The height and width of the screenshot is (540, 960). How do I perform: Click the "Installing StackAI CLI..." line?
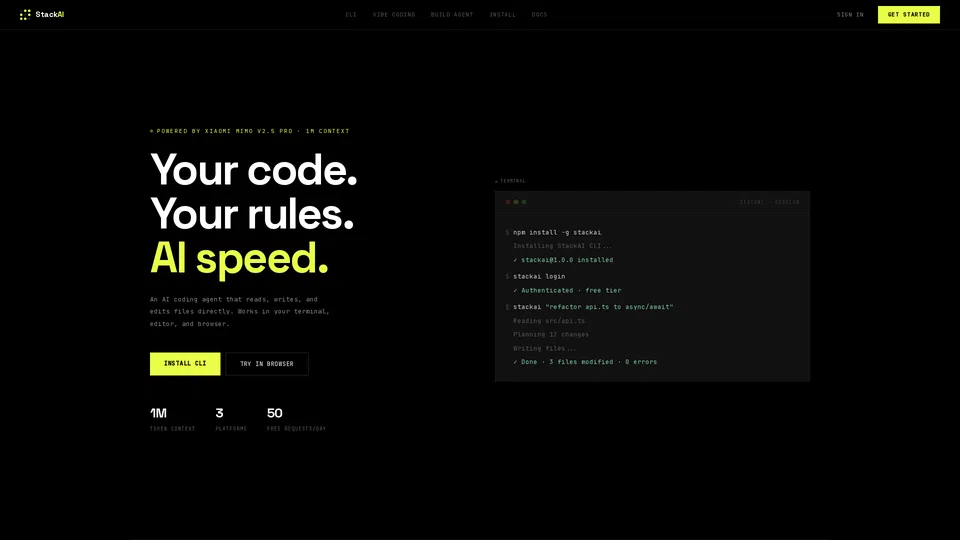click(x=562, y=246)
